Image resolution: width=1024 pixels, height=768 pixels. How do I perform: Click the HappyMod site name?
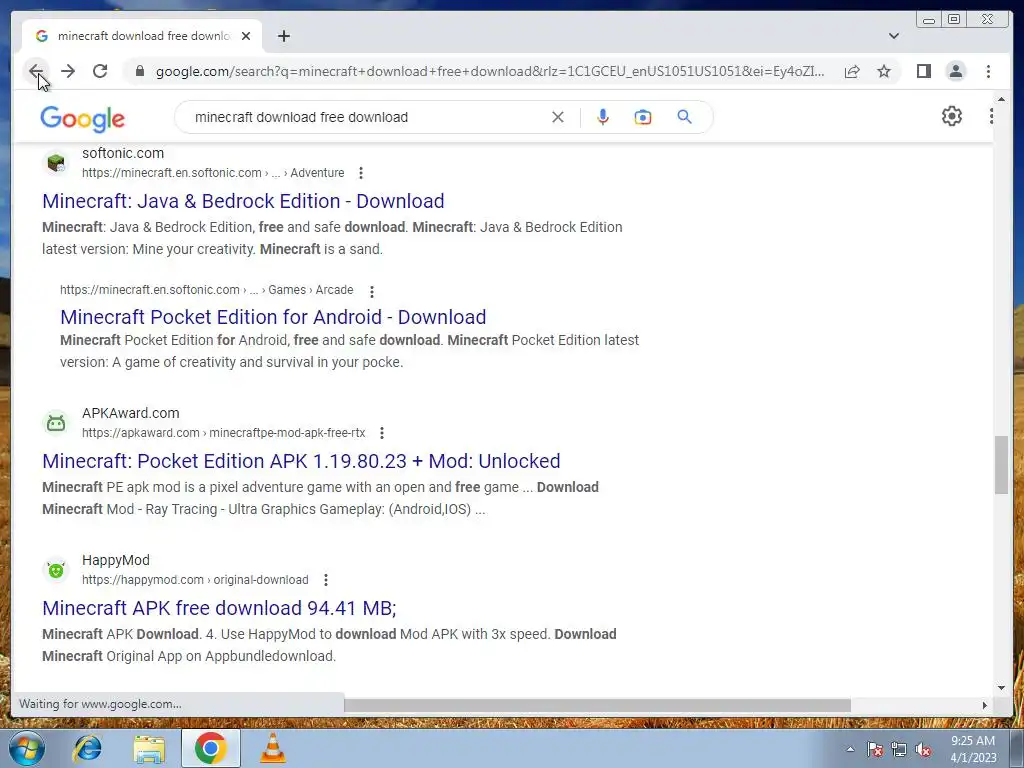point(116,560)
